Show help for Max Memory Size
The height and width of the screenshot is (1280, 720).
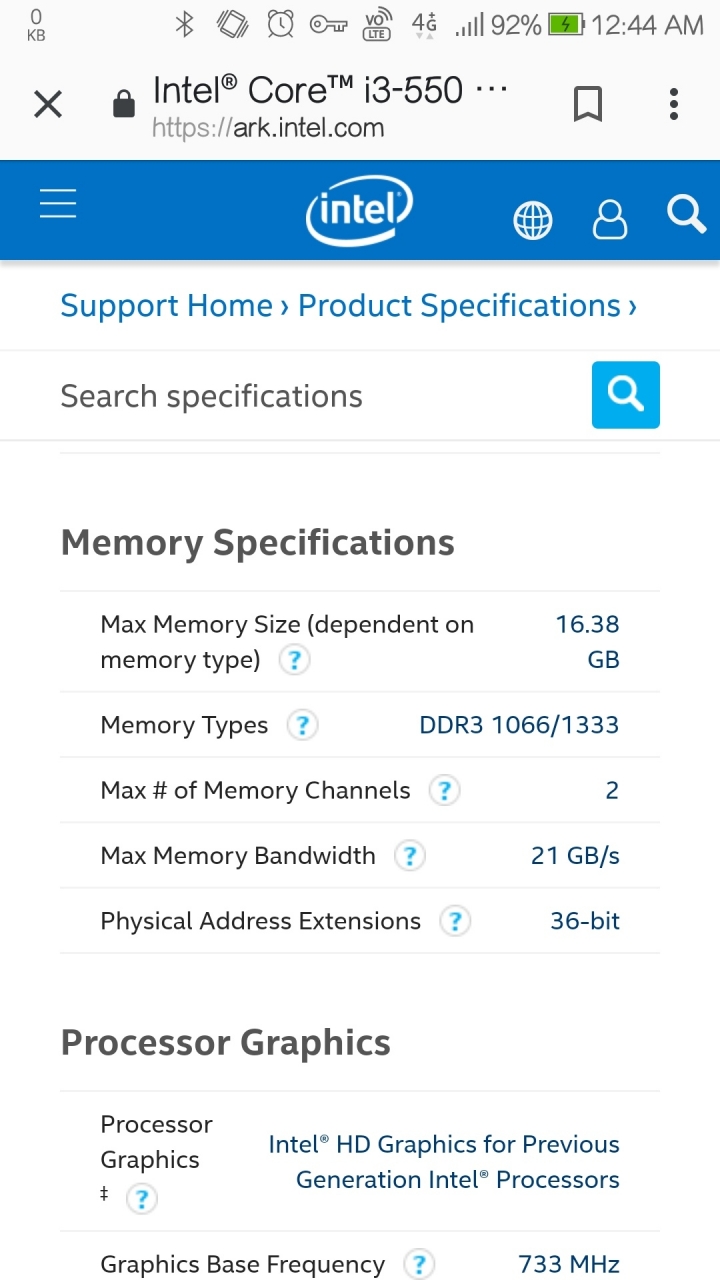tap(294, 660)
